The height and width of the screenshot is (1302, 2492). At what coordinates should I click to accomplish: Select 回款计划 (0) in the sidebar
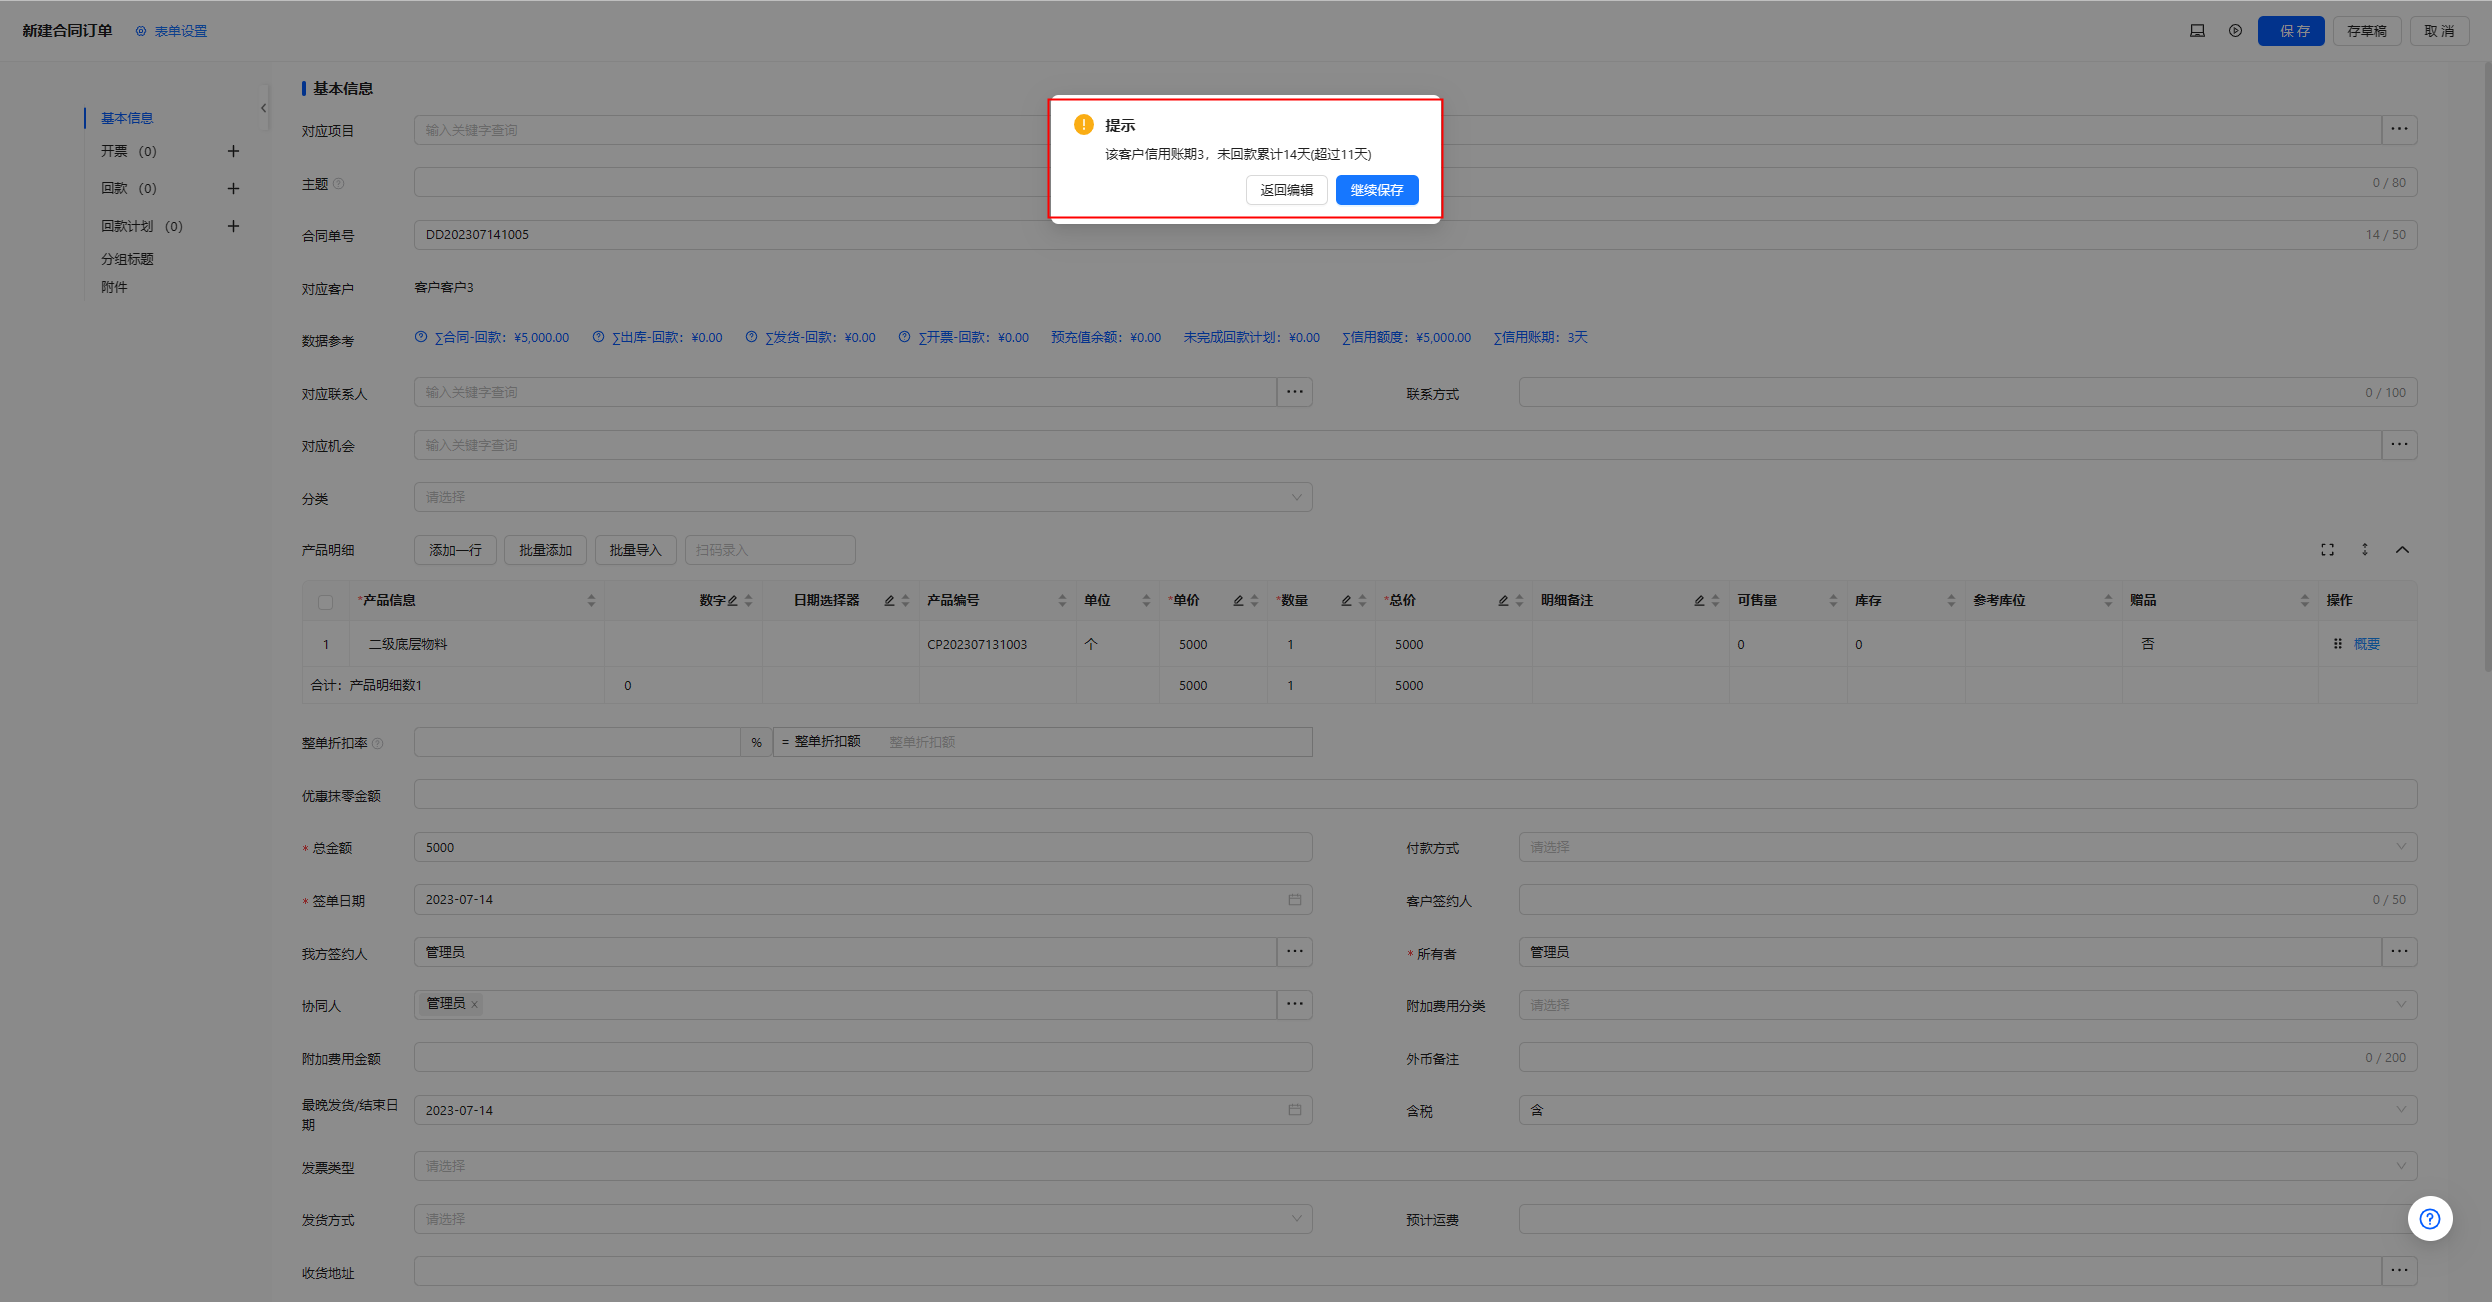pyautogui.click(x=142, y=226)
